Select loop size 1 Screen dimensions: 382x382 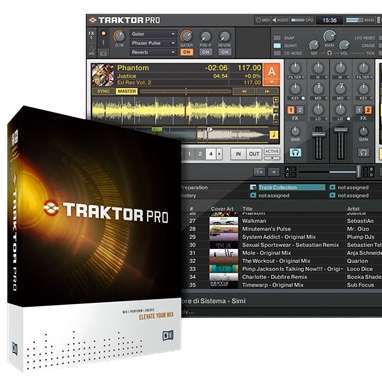tap(189, 154)
